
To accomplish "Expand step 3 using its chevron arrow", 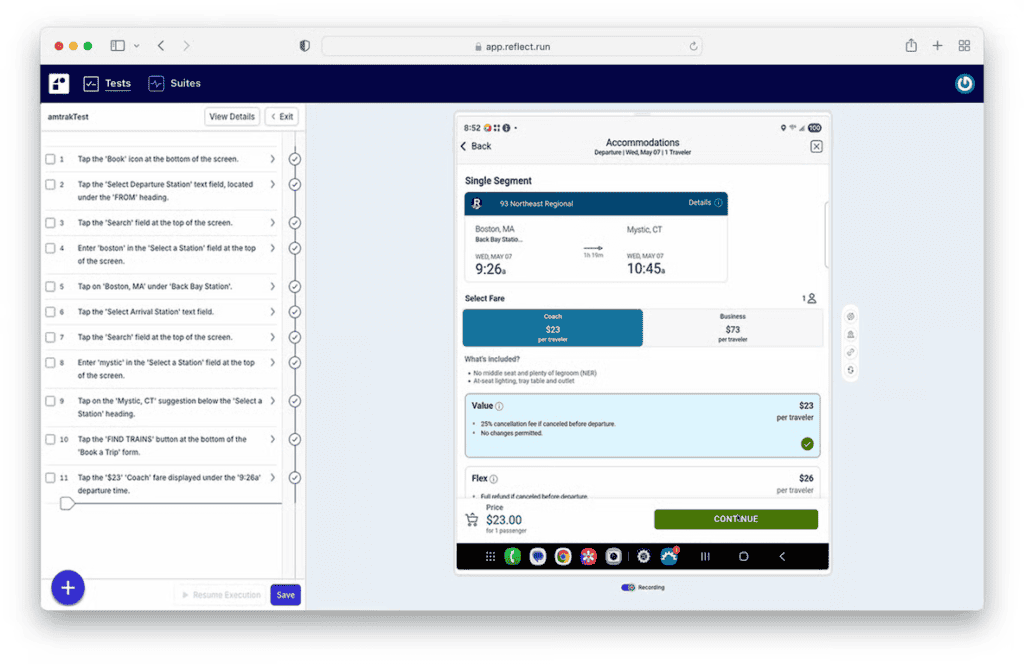I will click(272, 223).
